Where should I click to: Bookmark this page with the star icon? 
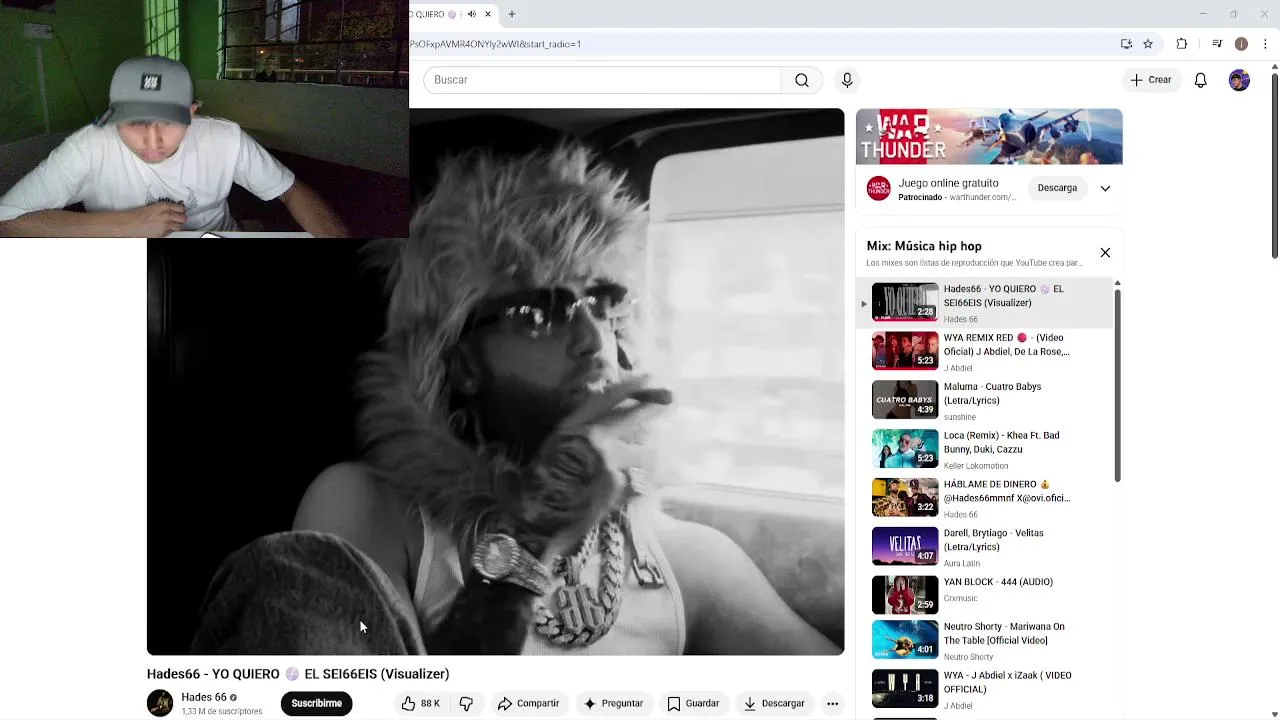[x=1148, y=44]
